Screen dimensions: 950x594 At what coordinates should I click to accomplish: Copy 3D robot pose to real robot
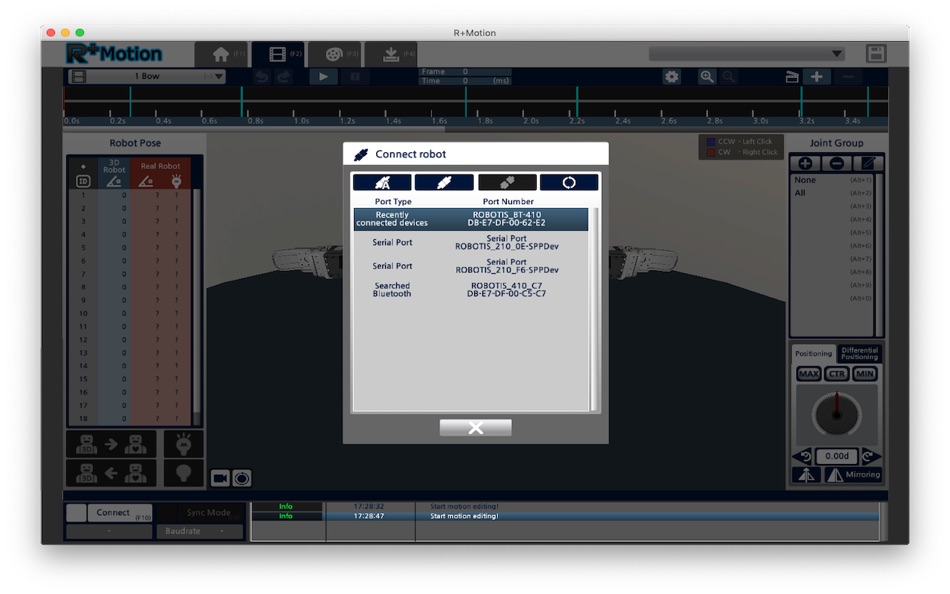pos(111,444)
